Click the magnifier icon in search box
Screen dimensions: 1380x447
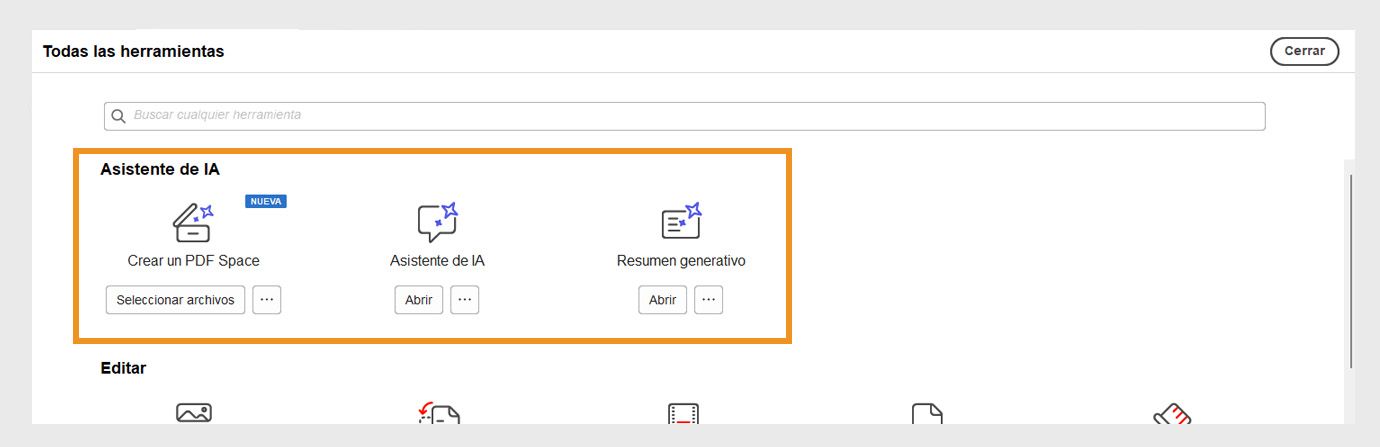119,116
